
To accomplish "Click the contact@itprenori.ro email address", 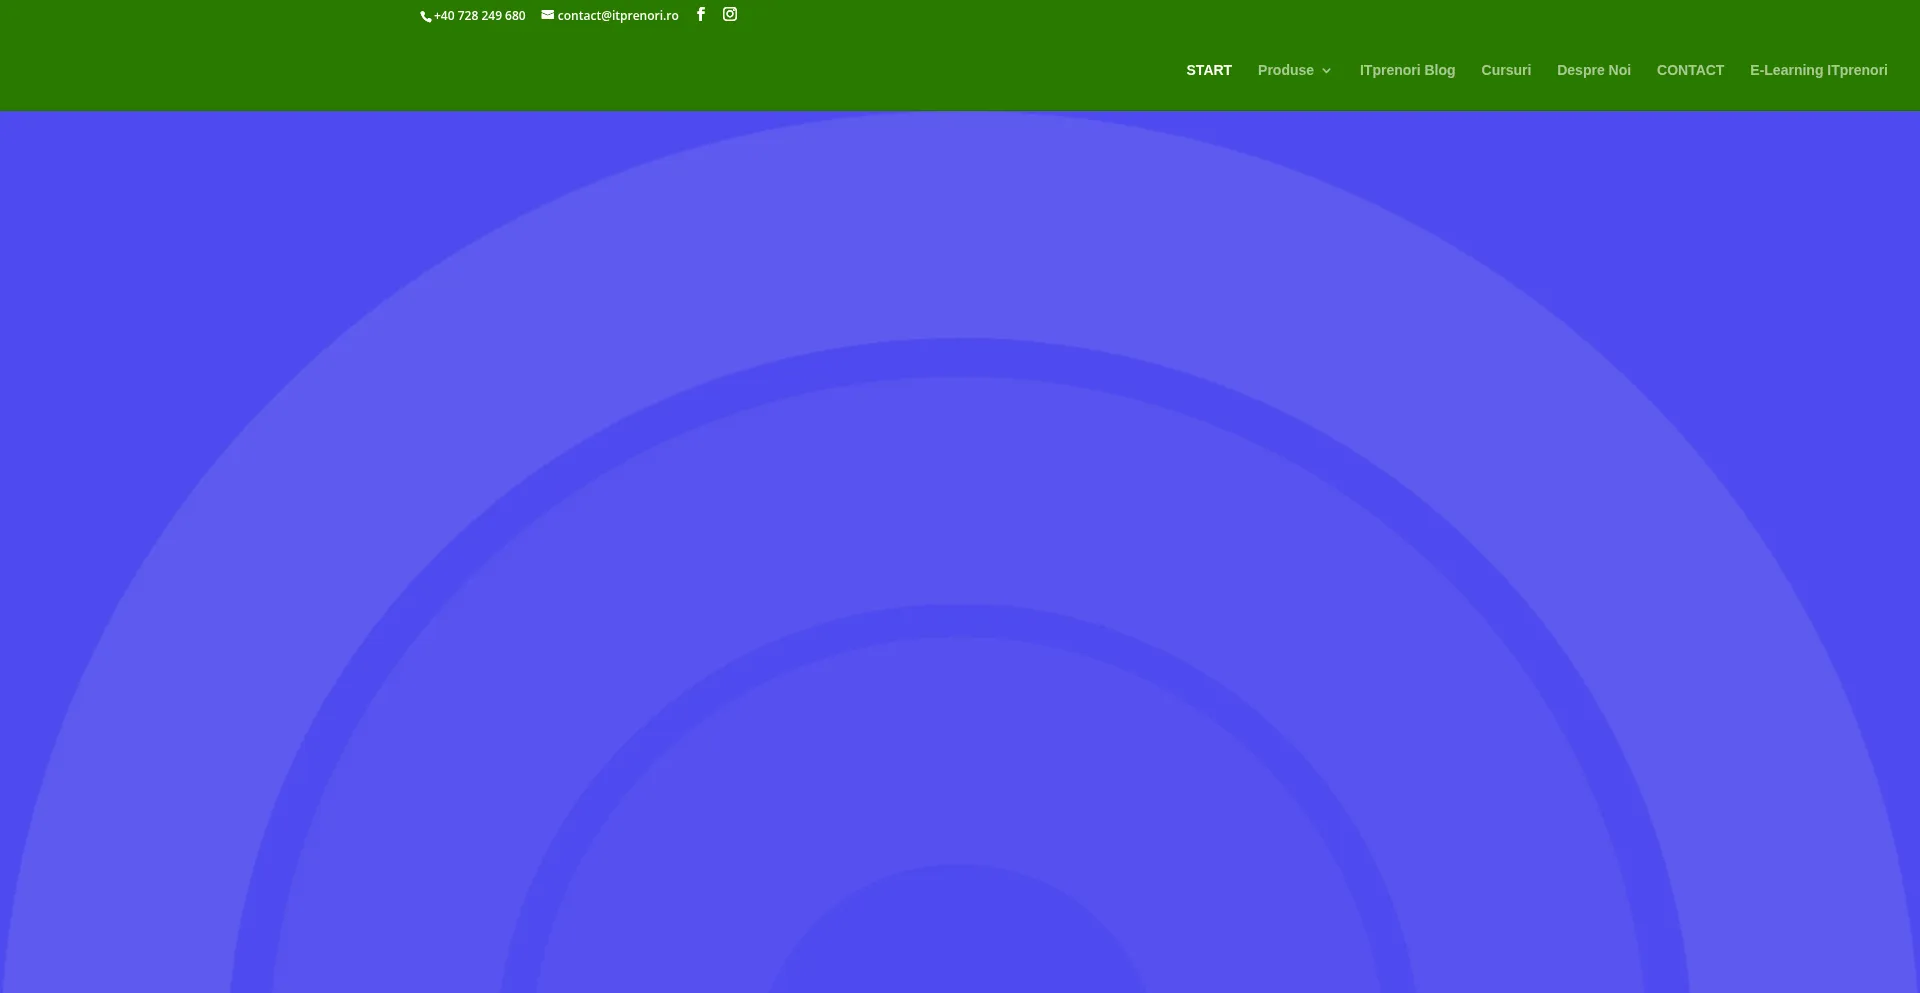I will pos(617,16).
